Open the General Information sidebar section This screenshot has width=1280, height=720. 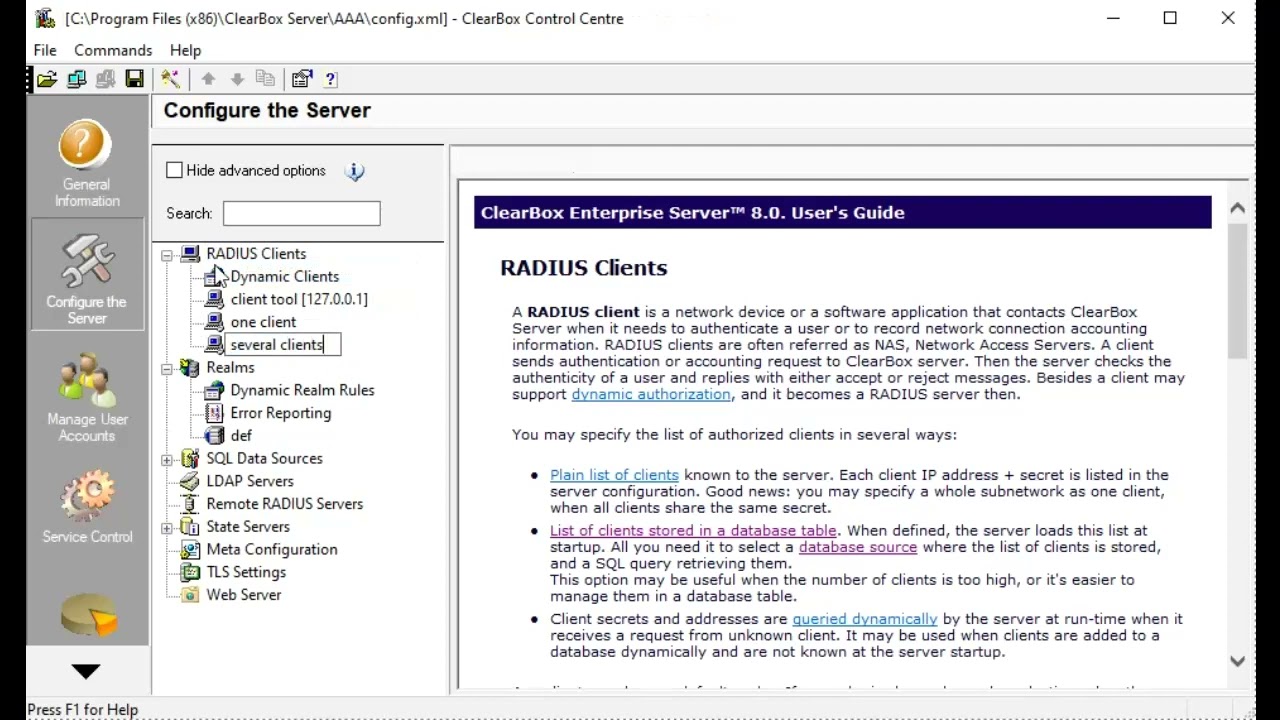[86, 164]
